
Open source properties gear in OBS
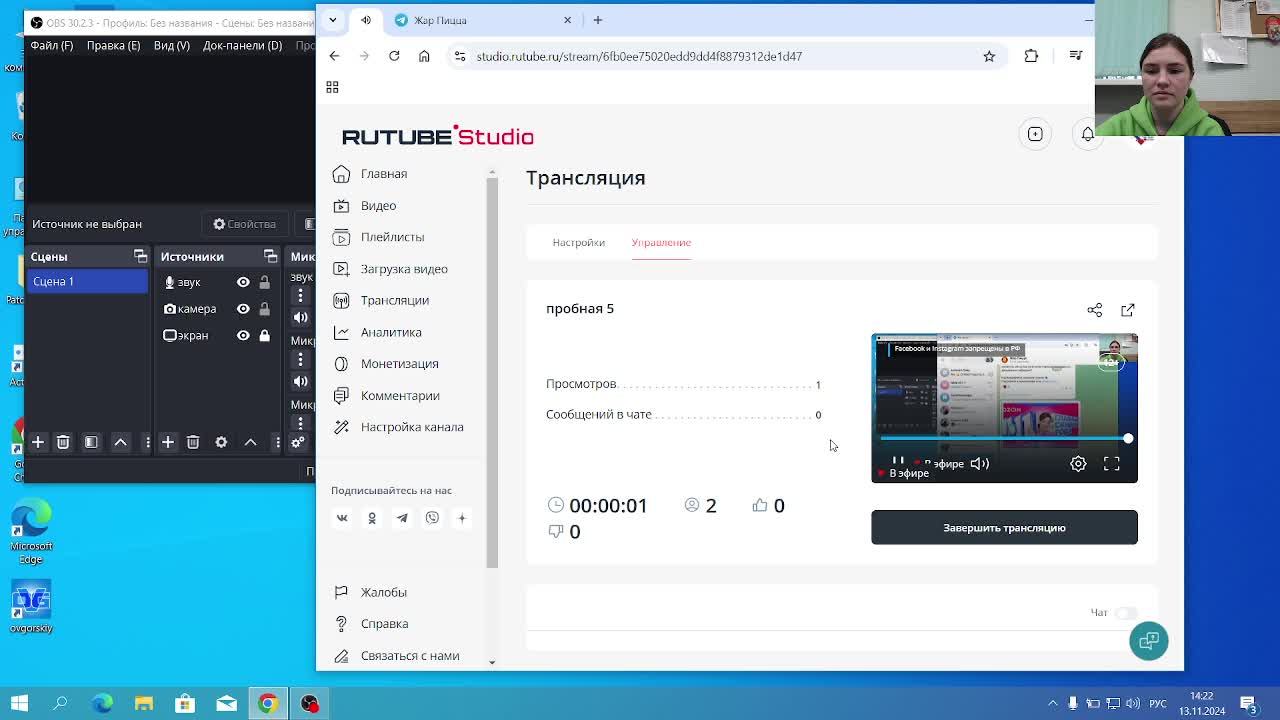pyautogui.click(x=221, y=442)
